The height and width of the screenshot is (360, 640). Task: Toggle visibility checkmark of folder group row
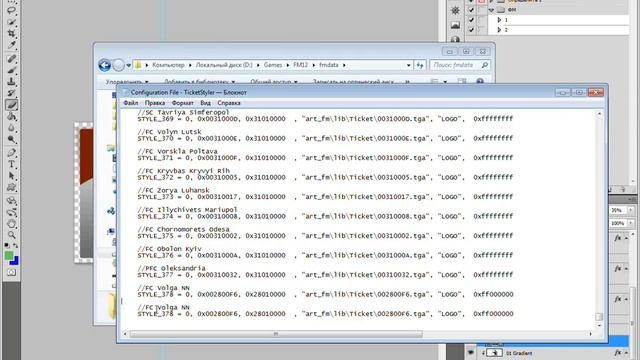tap(471, 9)
